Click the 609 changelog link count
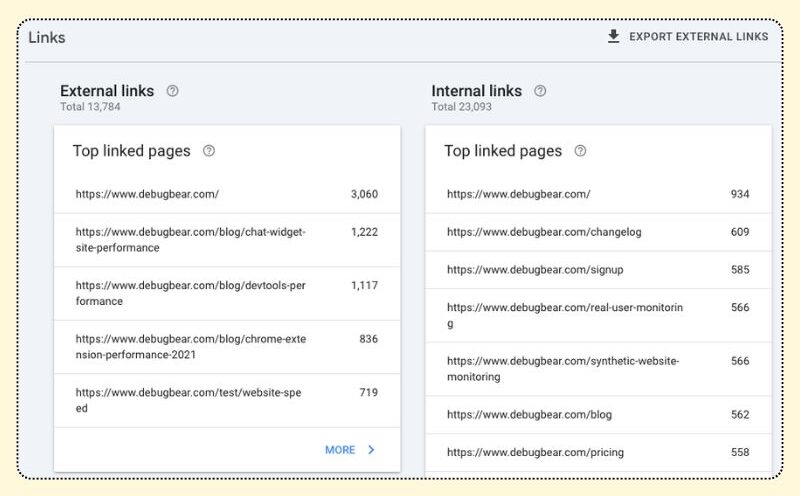800x496 pixels. [740, 232]
